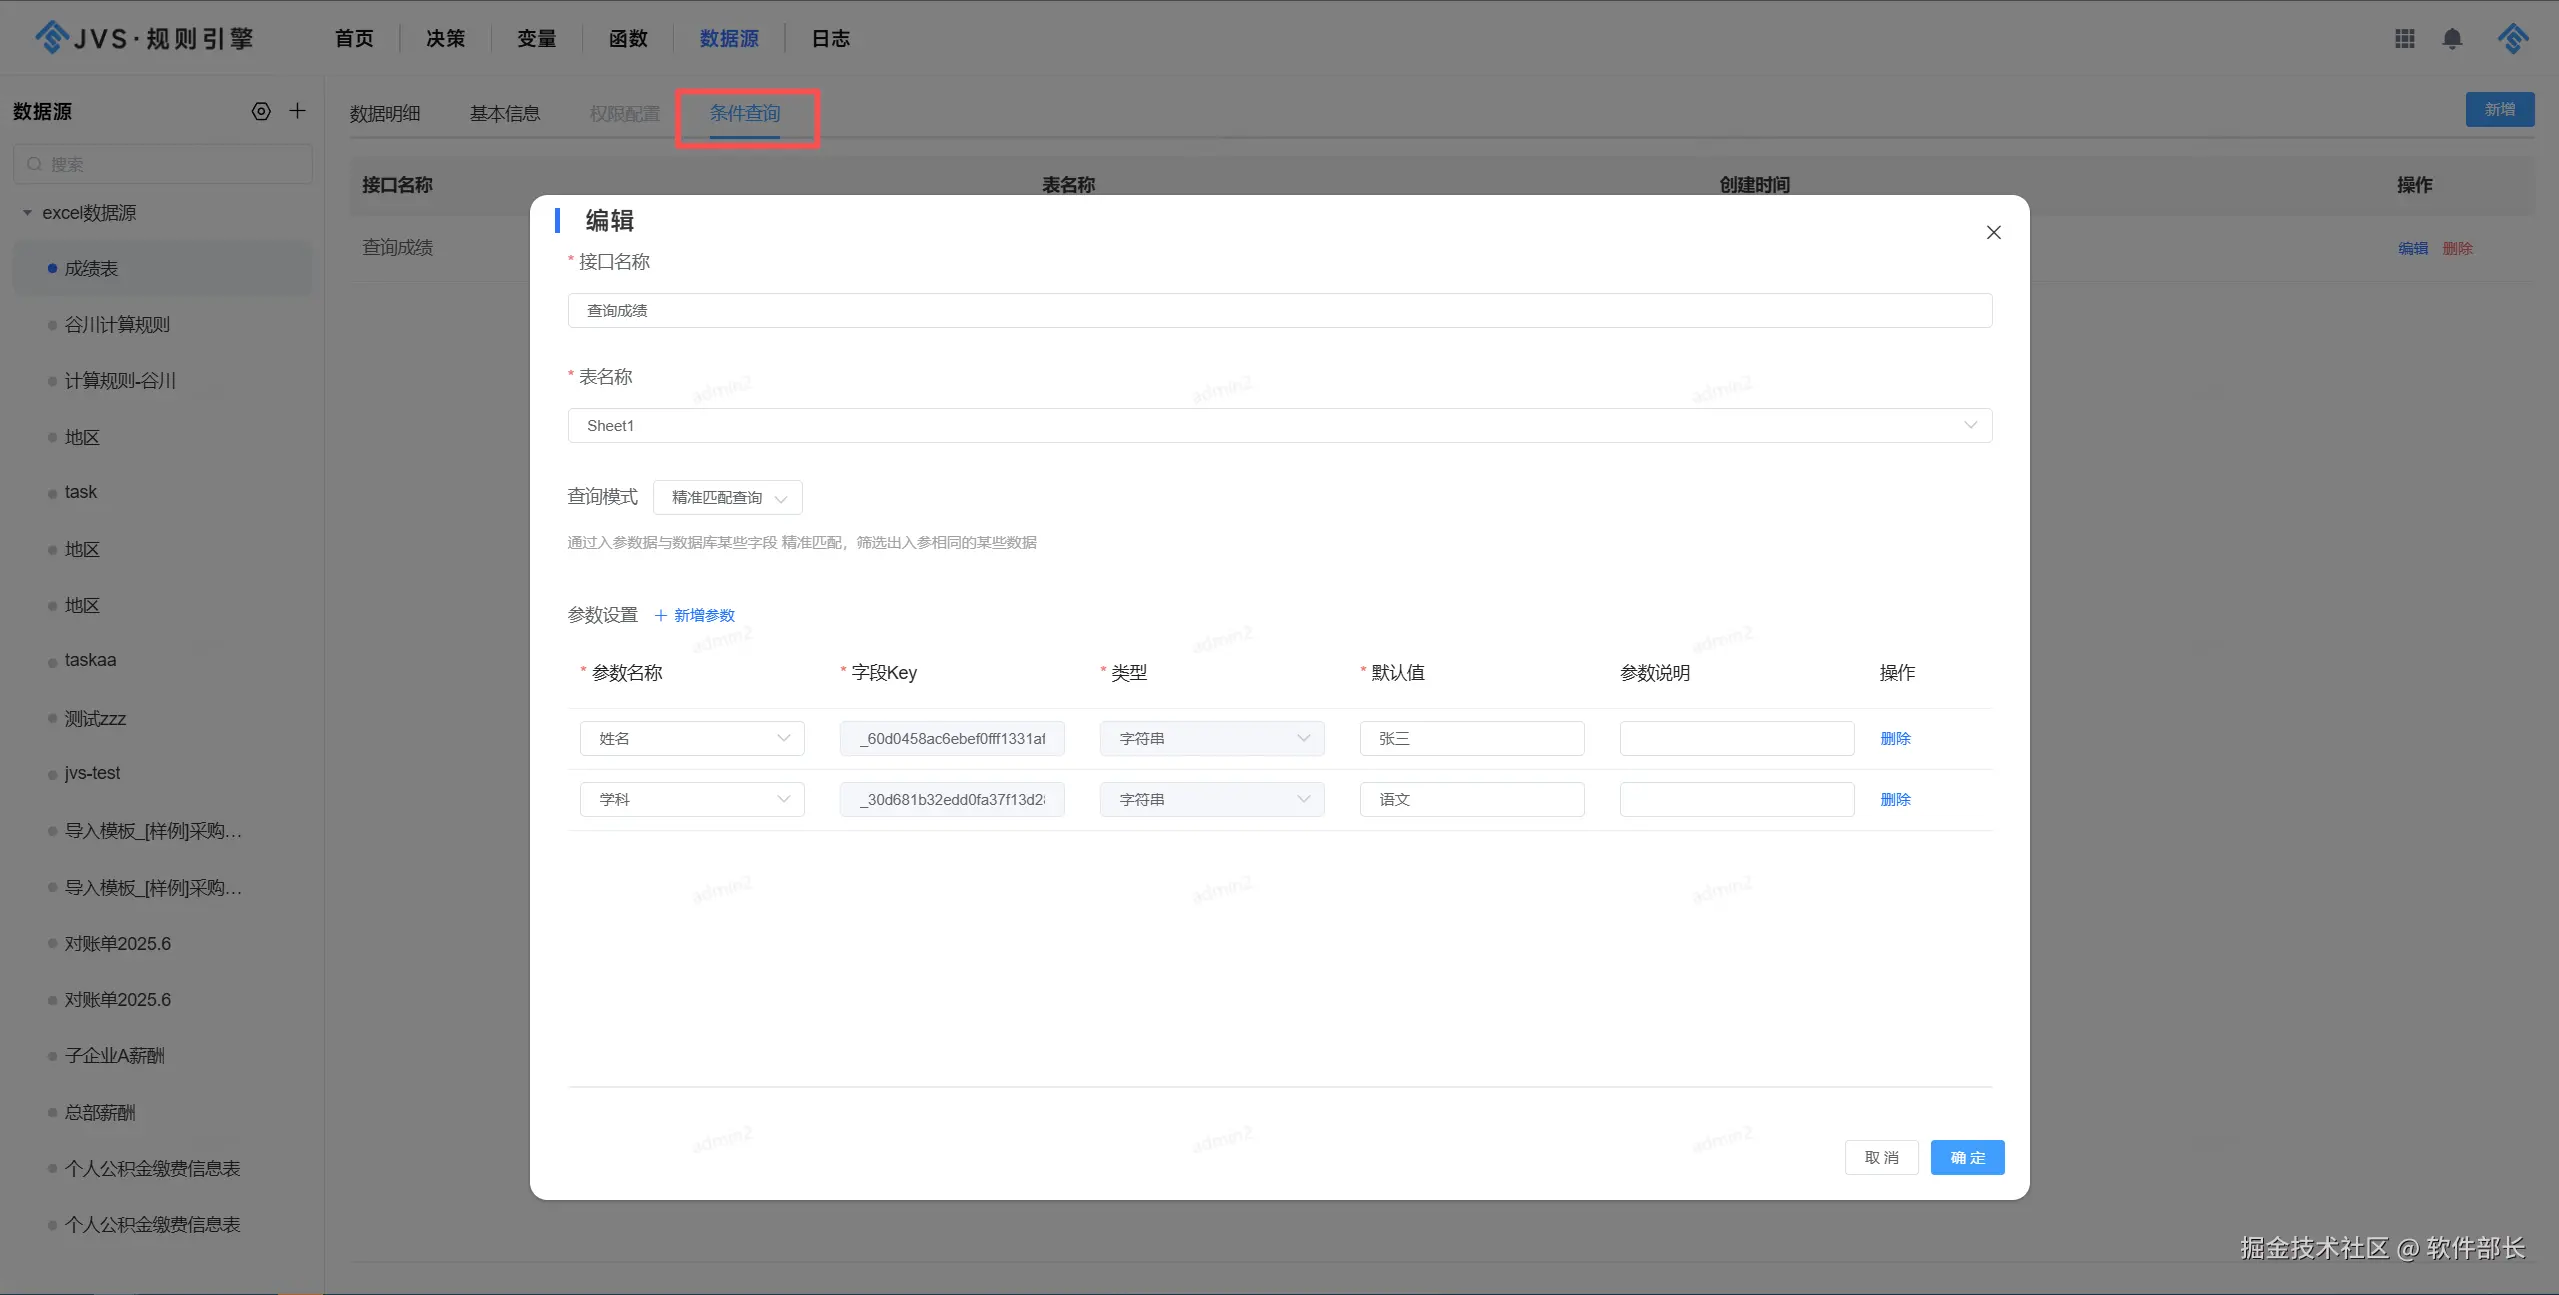Click the data source settings target icon
Screen dimensions: 2559x1295
261,111
